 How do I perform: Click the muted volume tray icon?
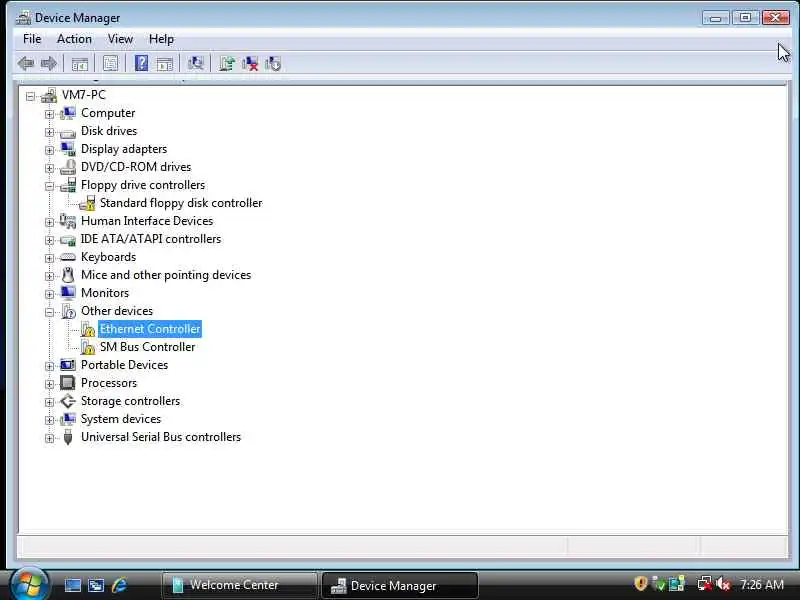click(723, 584)
